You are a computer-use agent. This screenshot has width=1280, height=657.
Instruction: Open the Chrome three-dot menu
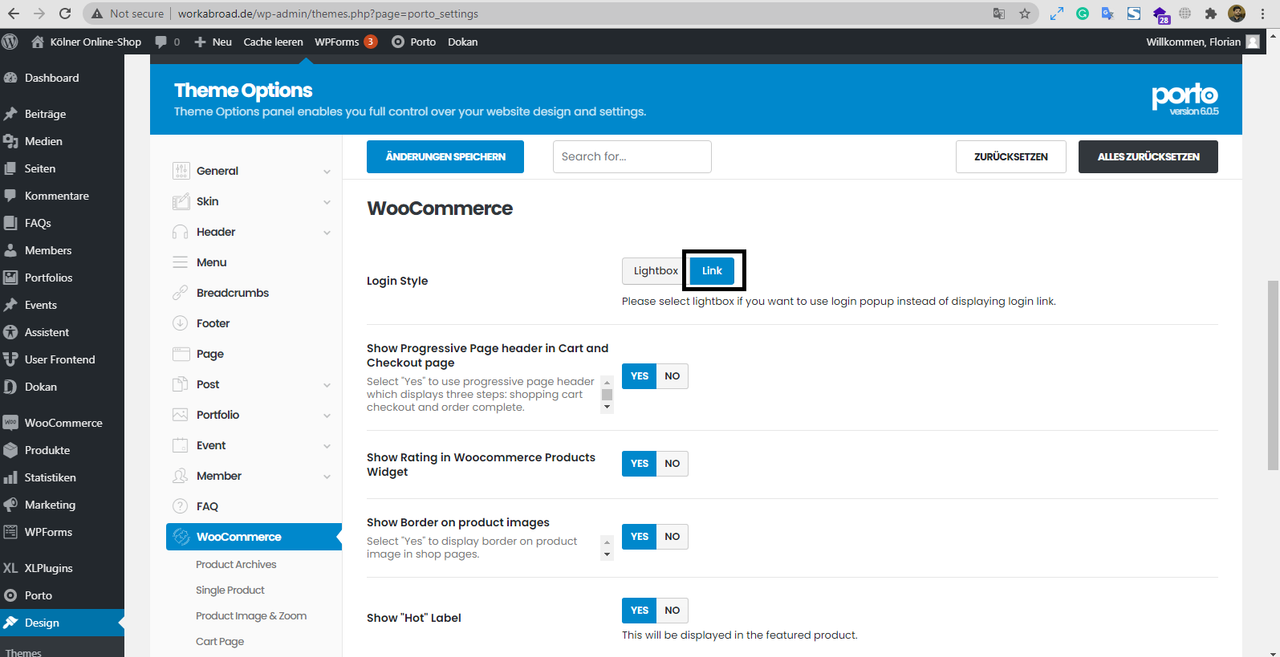pos(1264,14)
